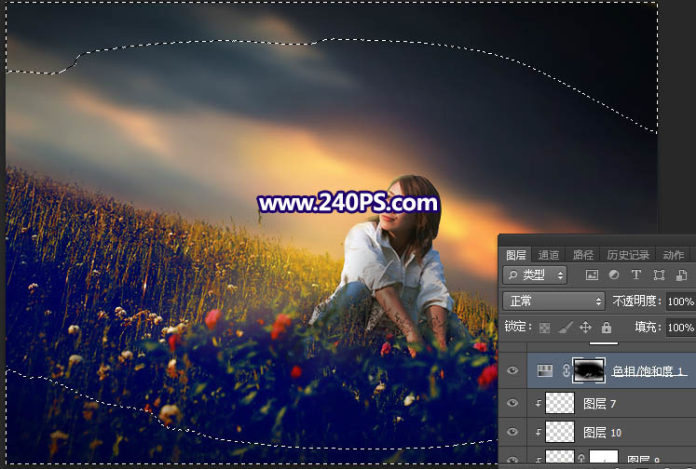Click the 填充 label
696x469 pixels.
click(648, 327)
